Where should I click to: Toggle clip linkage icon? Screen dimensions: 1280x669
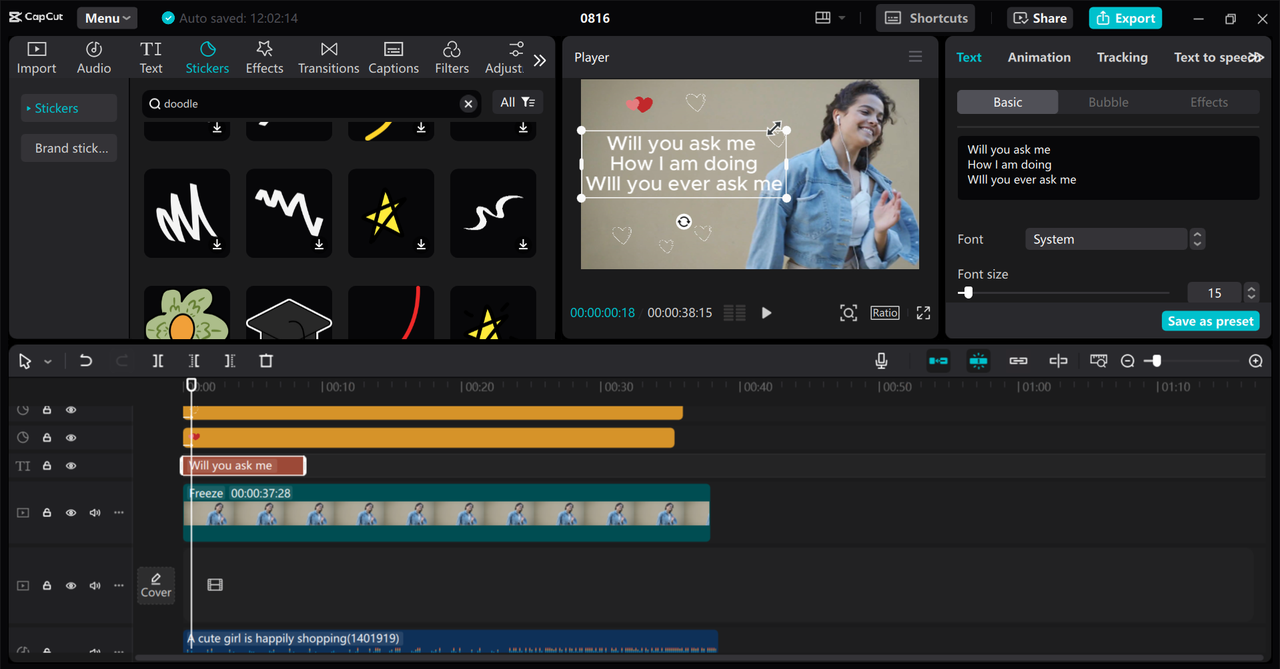pyautogui.click(x=1018, y=361)
